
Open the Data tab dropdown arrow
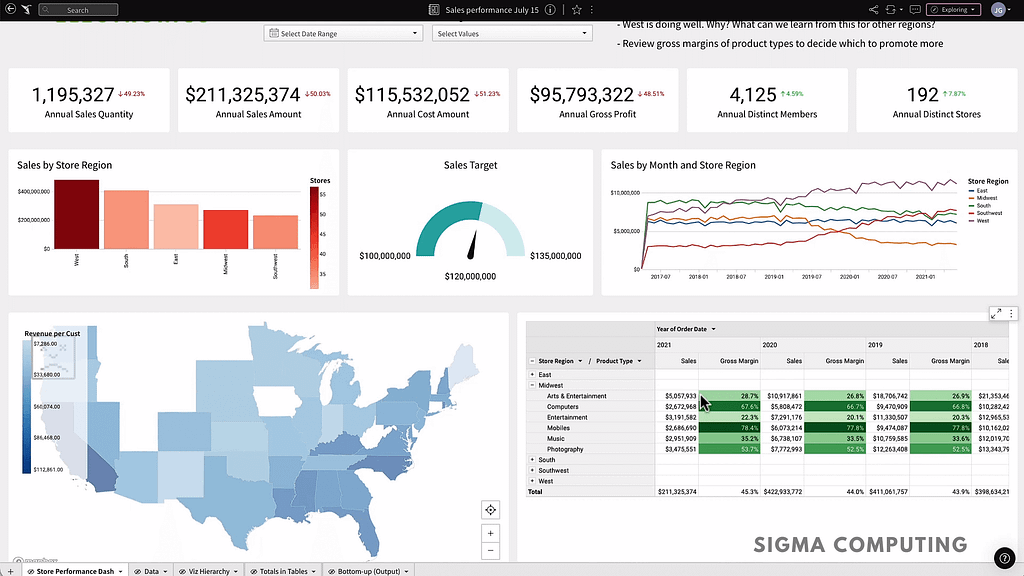(165, 571)
